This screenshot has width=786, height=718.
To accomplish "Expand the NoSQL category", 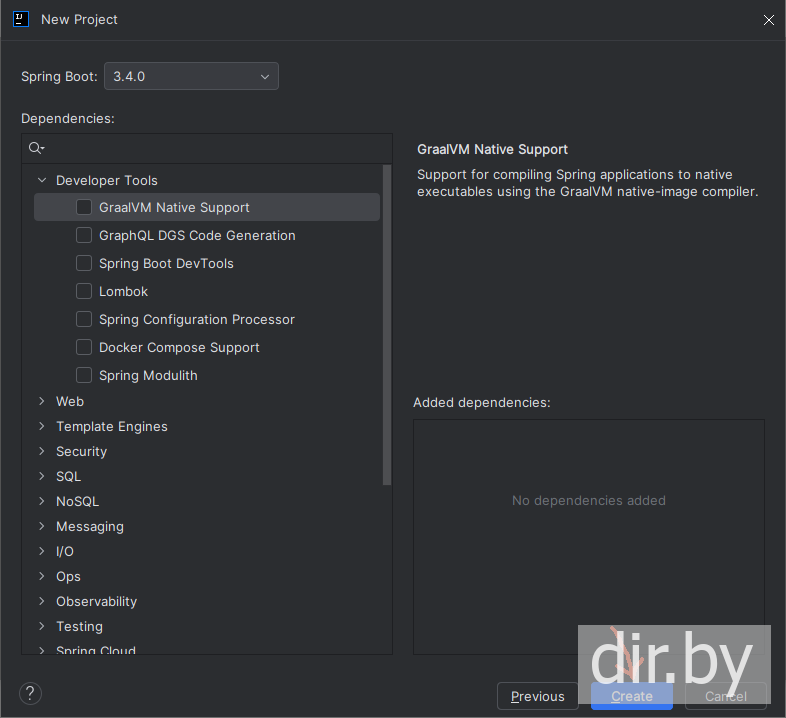I will point(42,501).
